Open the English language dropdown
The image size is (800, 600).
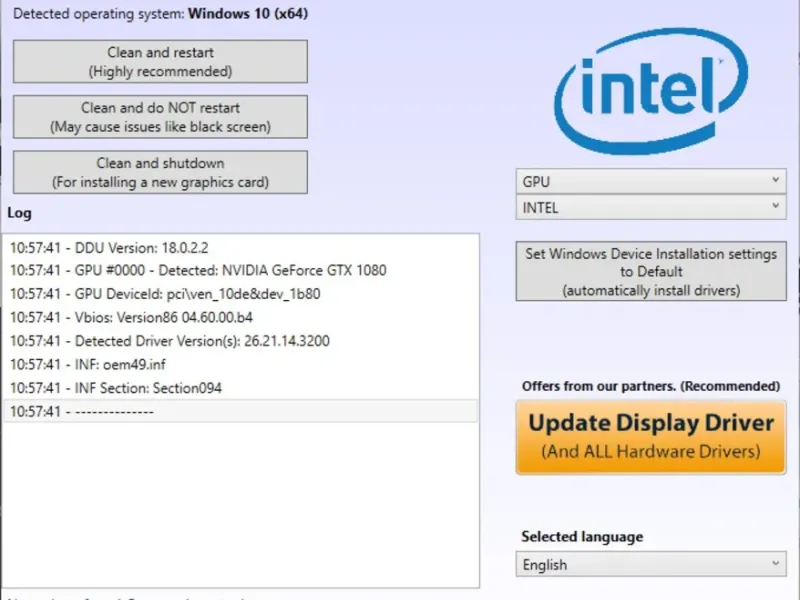650,564
